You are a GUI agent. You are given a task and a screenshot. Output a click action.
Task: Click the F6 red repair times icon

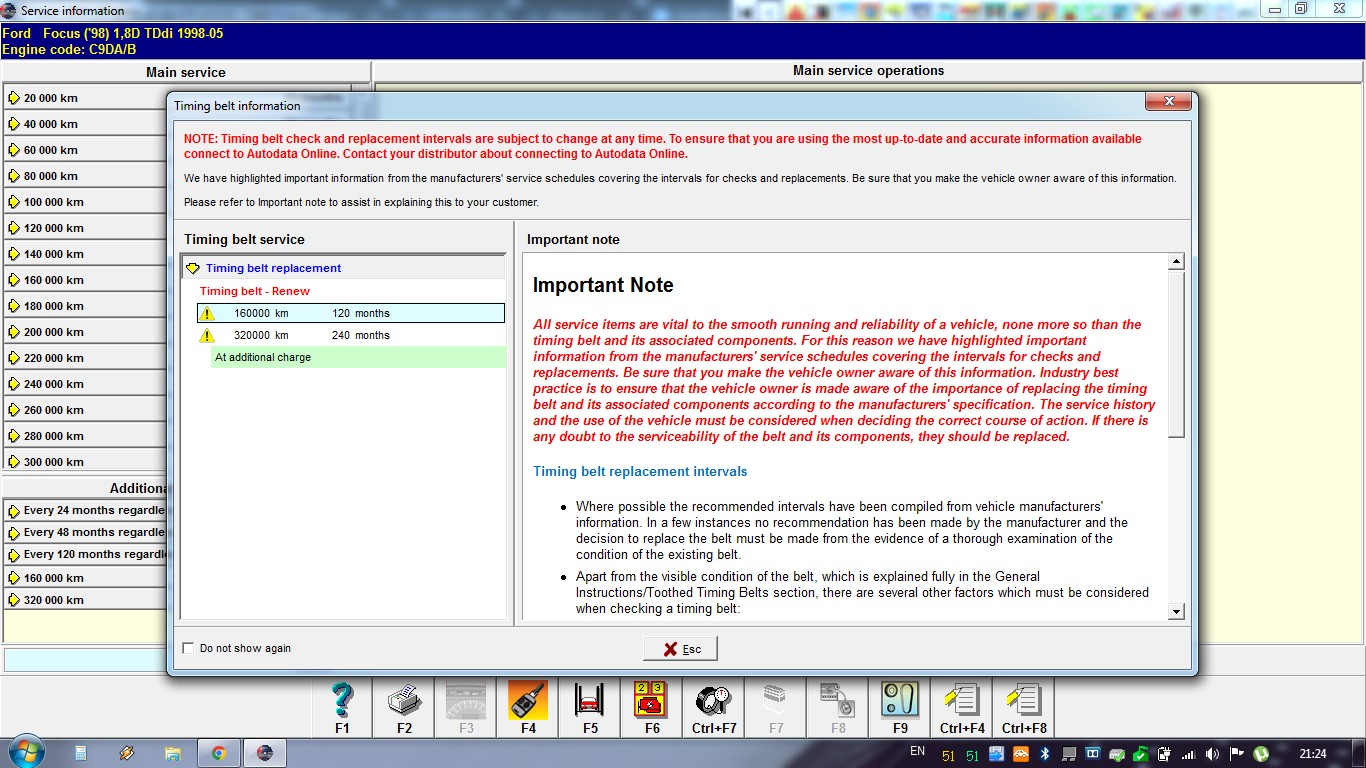tap(652, 701)
